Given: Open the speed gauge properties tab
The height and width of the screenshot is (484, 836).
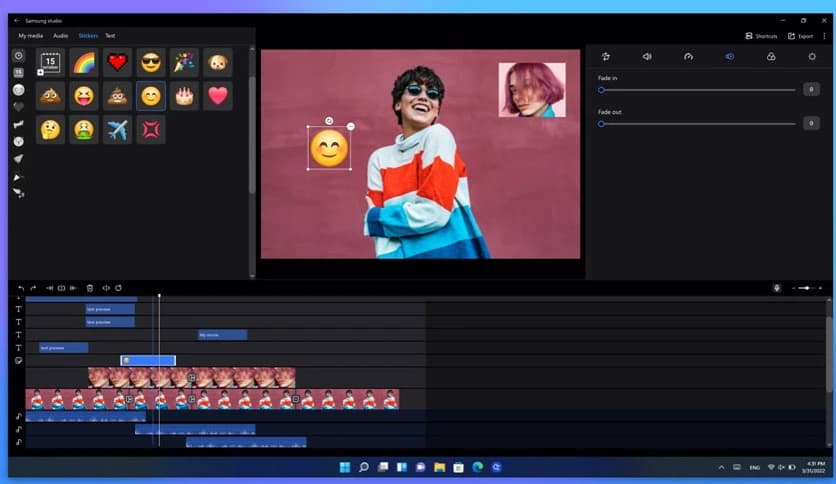Looking at the screenshot, I should [688, 57].
